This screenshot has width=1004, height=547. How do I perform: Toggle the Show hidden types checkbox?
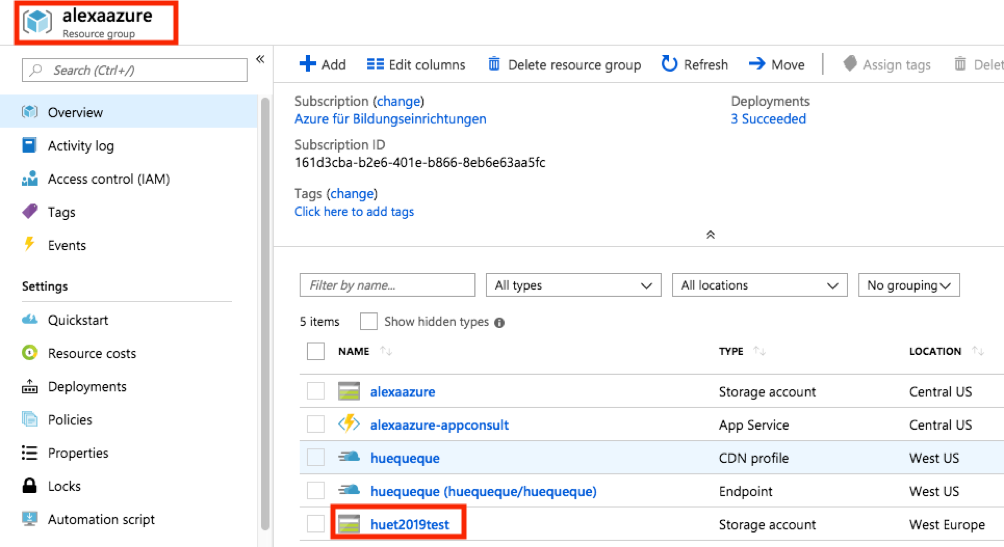coord(369,321)
